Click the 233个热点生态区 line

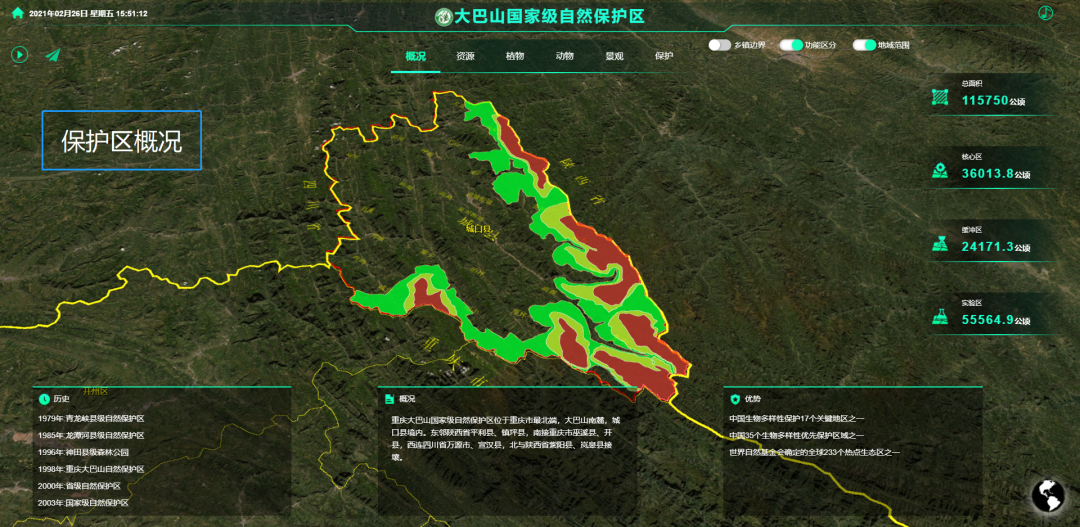814,453
